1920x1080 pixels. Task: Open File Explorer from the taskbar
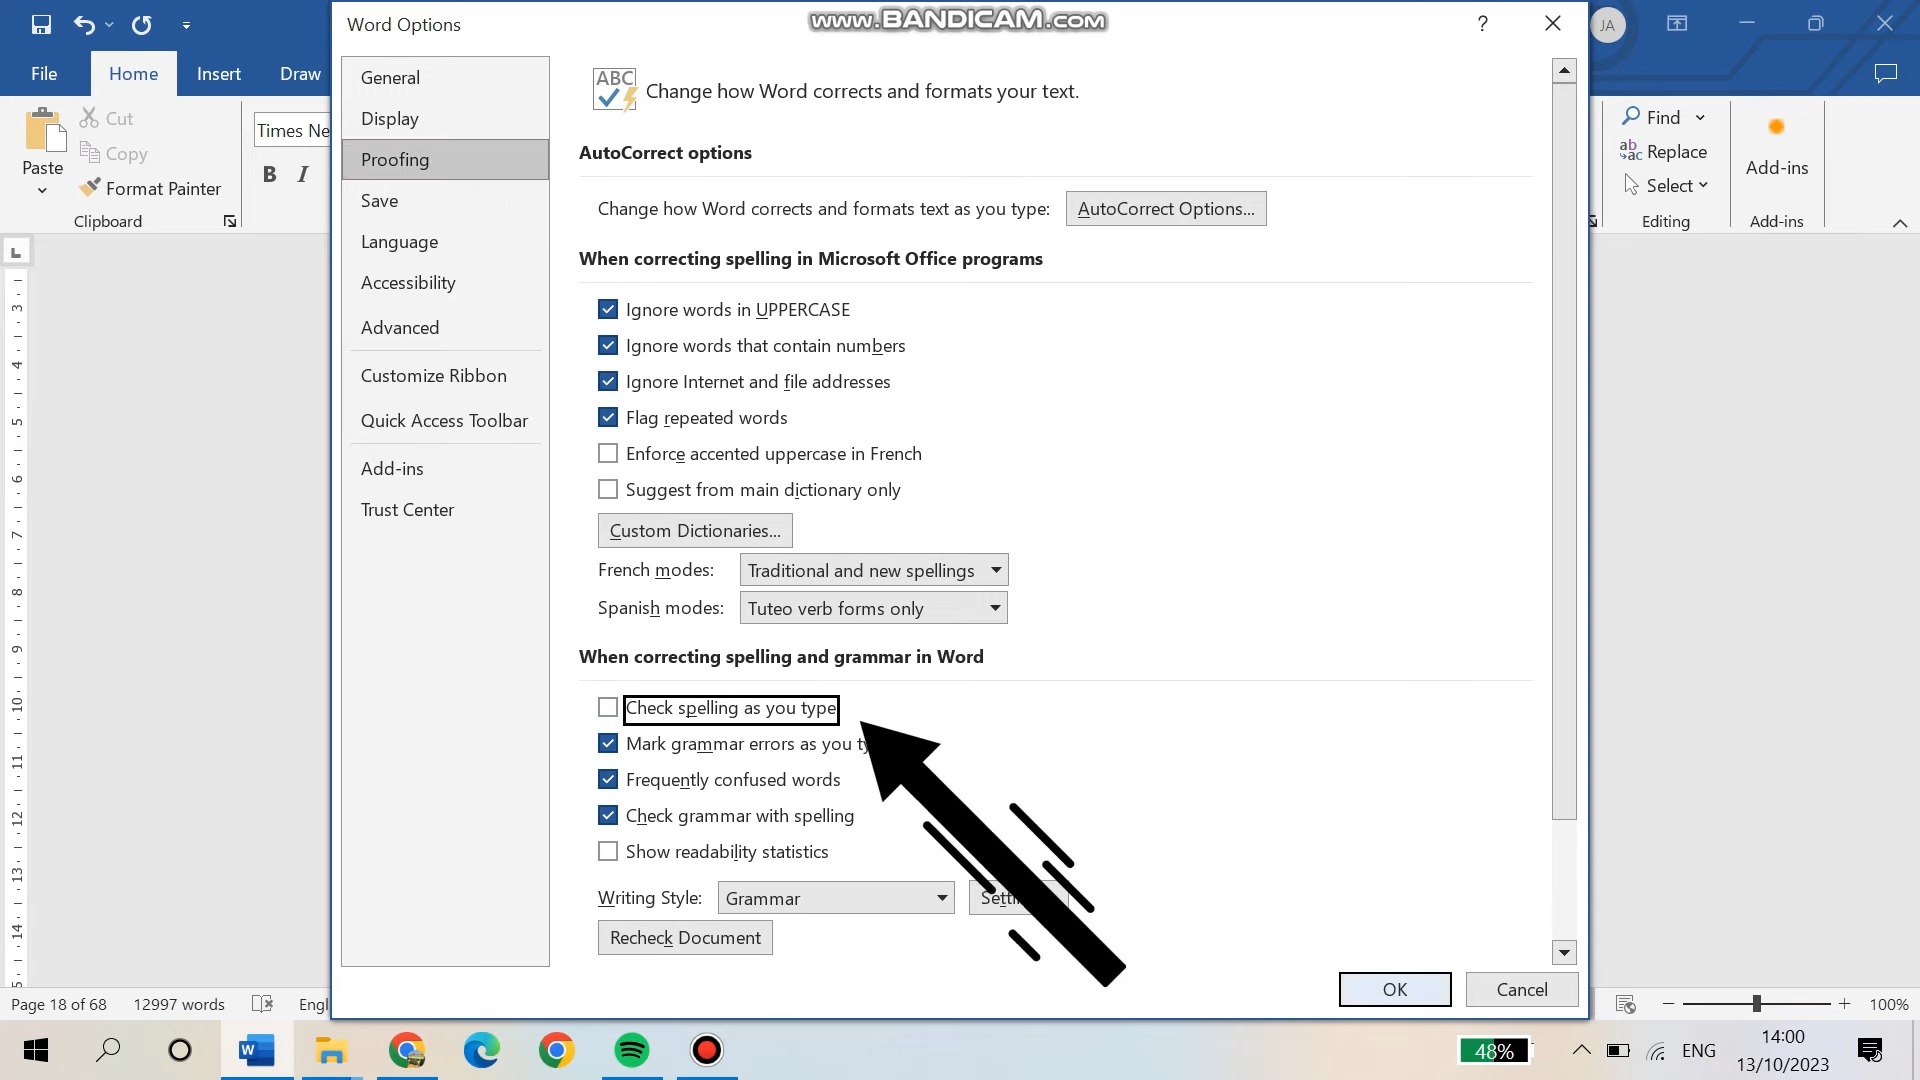coord(331,1050)
